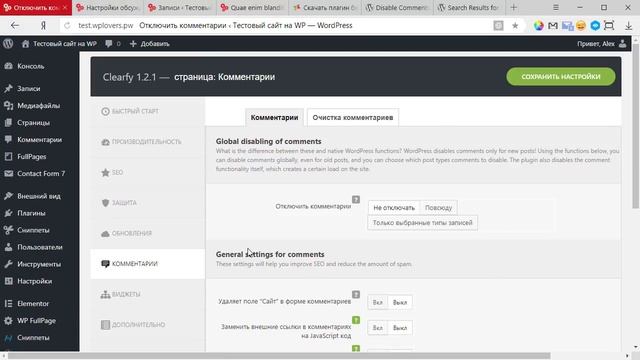
Task: Select the 'Не отключать' option
Action: pos(394,208)
